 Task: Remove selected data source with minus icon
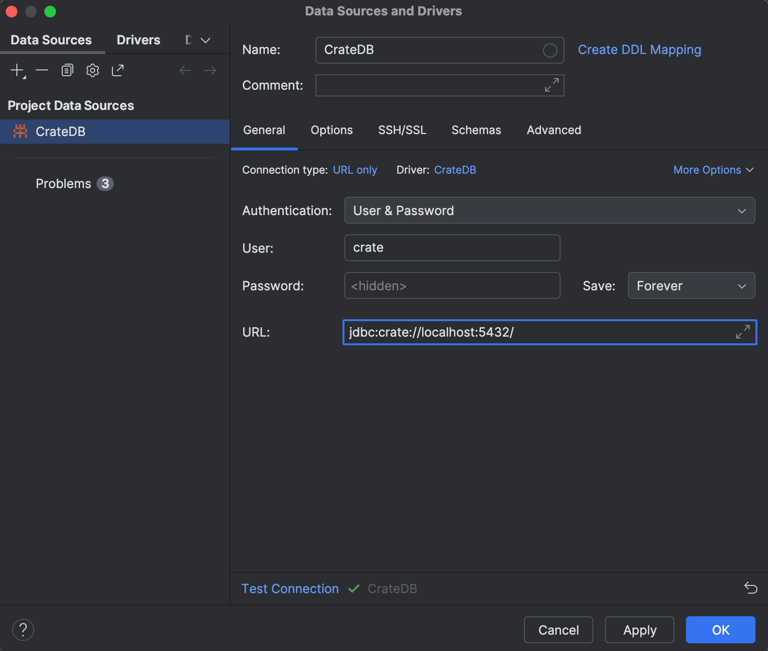click(42, 71)
